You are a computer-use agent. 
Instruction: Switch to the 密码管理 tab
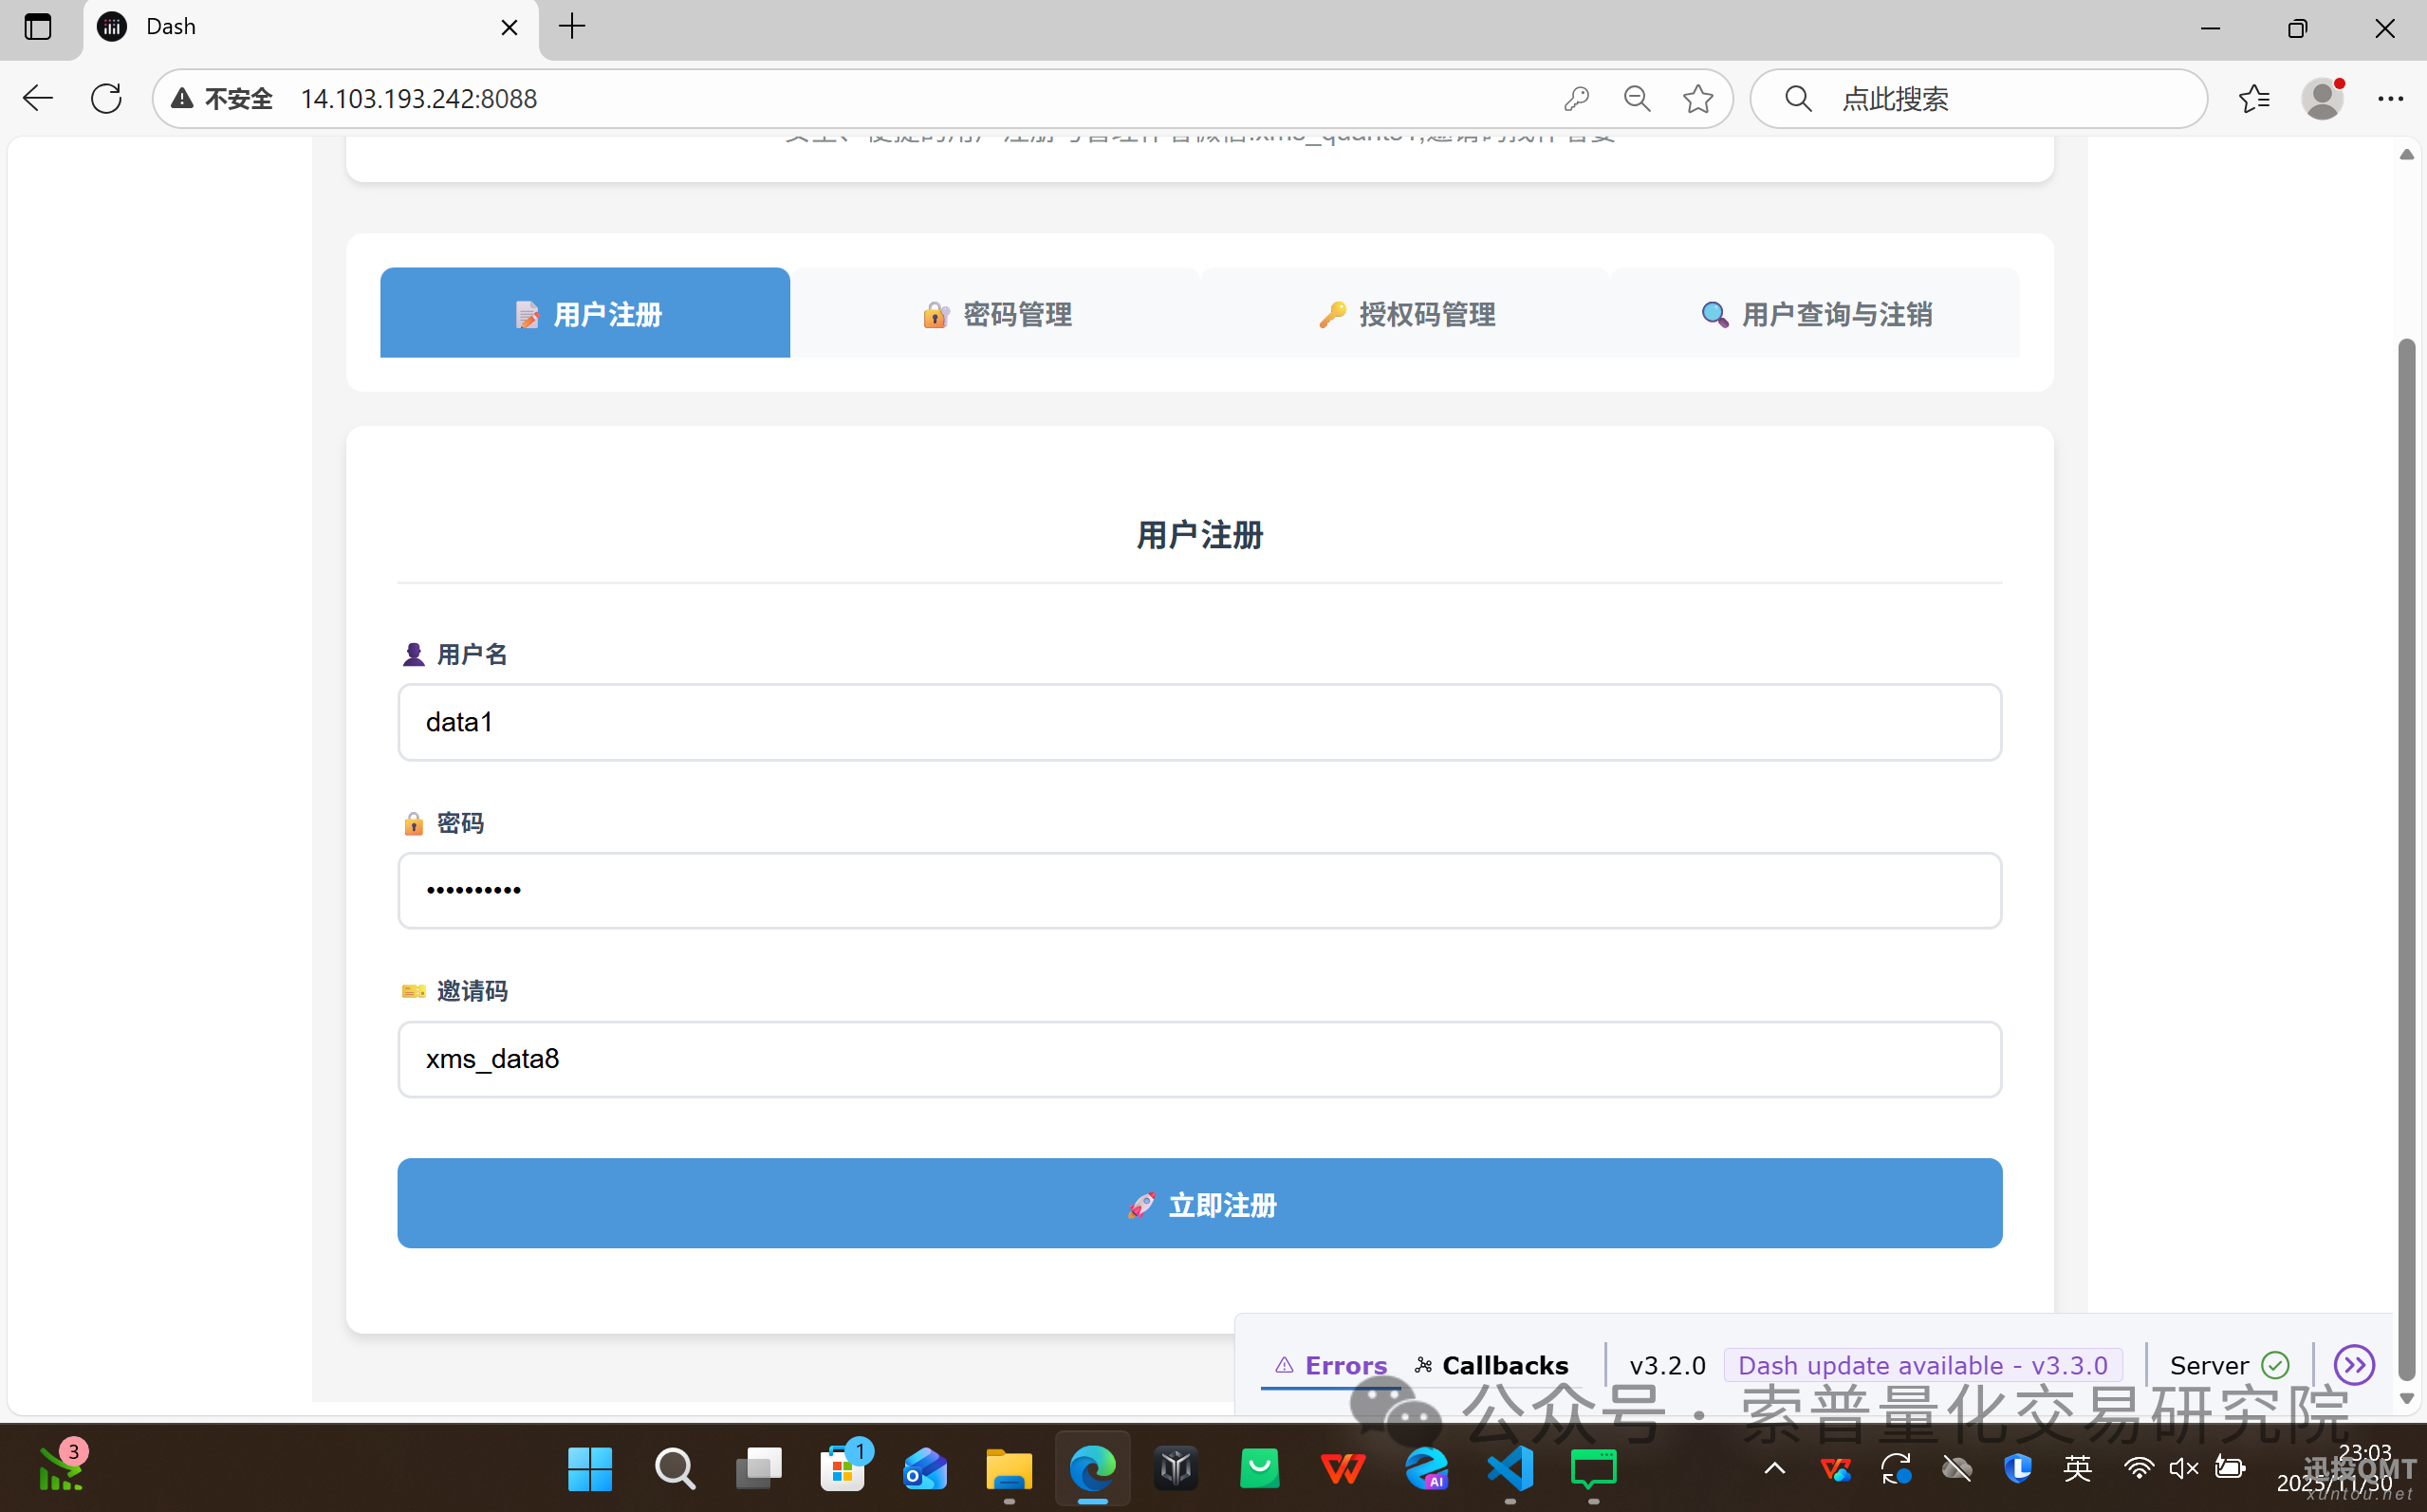995,314
